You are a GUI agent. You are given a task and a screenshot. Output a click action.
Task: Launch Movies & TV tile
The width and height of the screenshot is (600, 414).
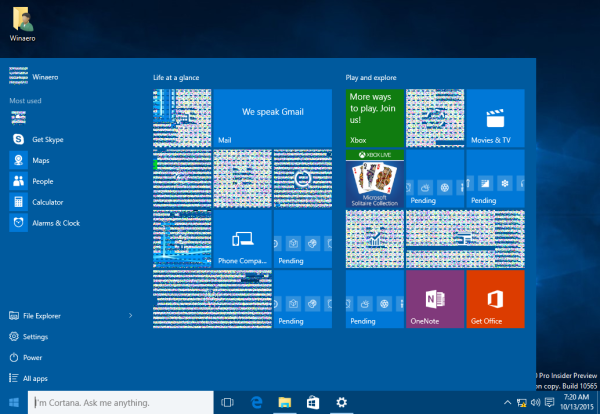tap(494, 118)
